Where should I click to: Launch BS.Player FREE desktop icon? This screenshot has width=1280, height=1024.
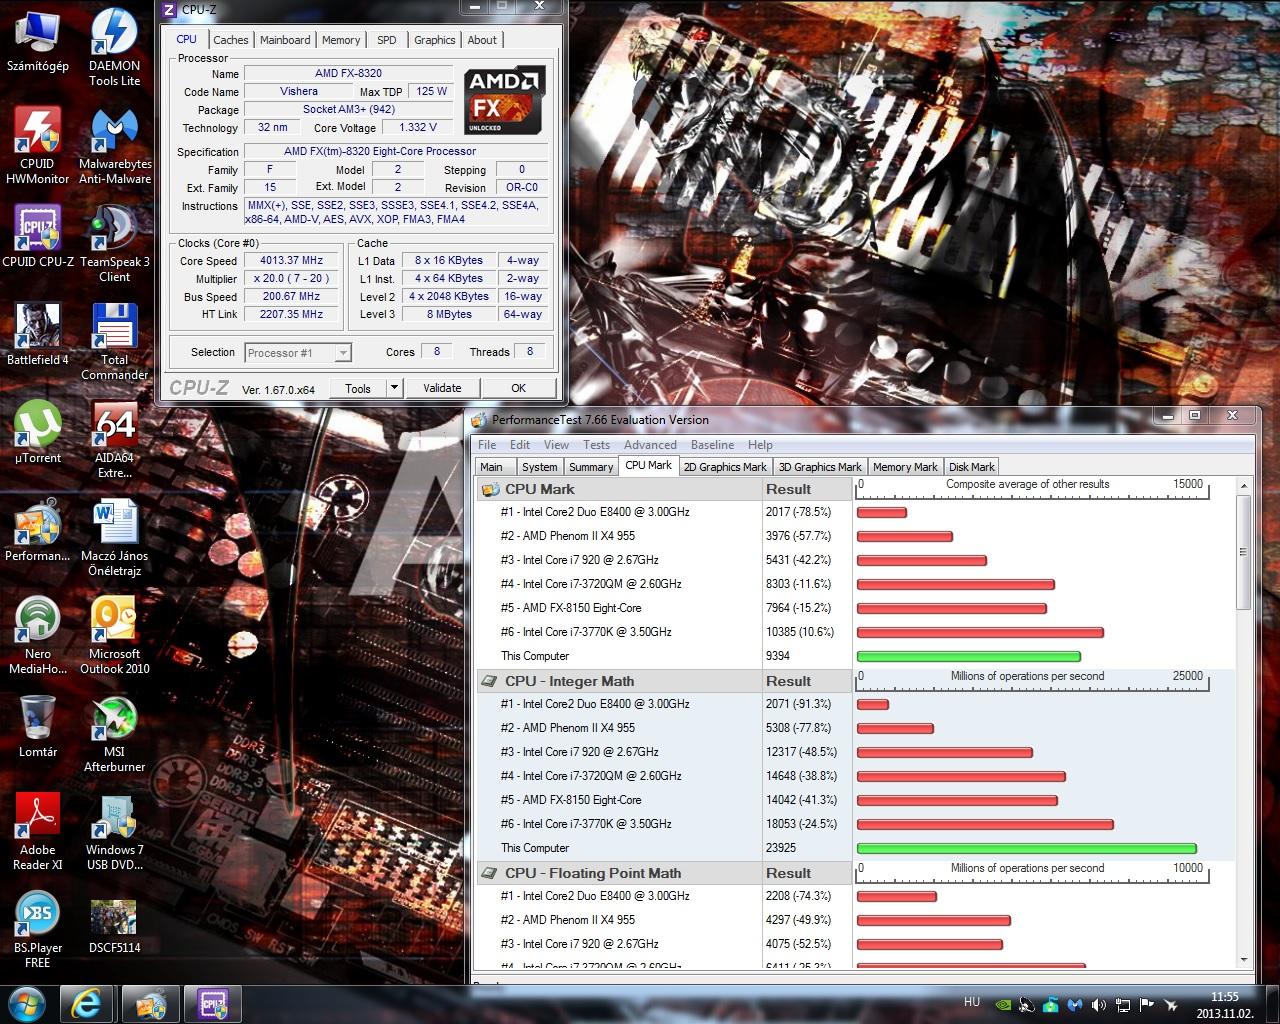[x=38, y=930]
